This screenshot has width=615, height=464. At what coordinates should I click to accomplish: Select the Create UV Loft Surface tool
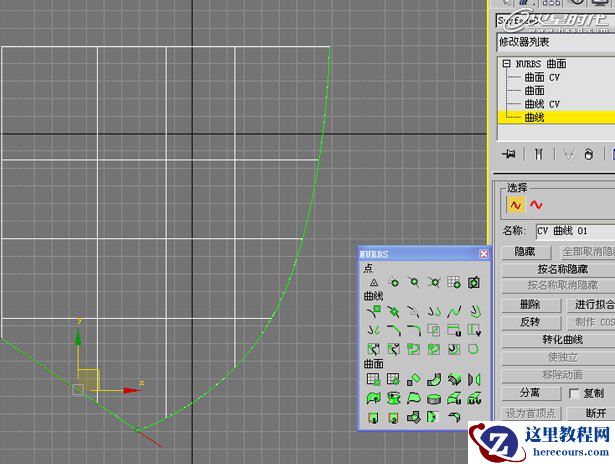(x=473, y=398)
